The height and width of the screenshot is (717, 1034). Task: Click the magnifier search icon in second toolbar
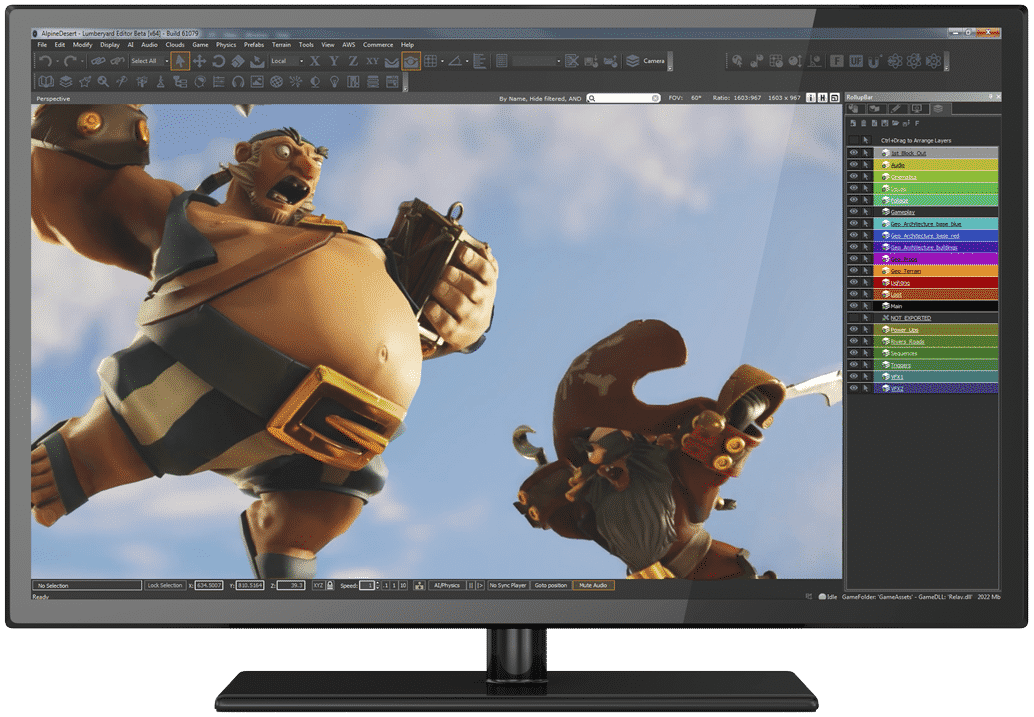(104, 82)
